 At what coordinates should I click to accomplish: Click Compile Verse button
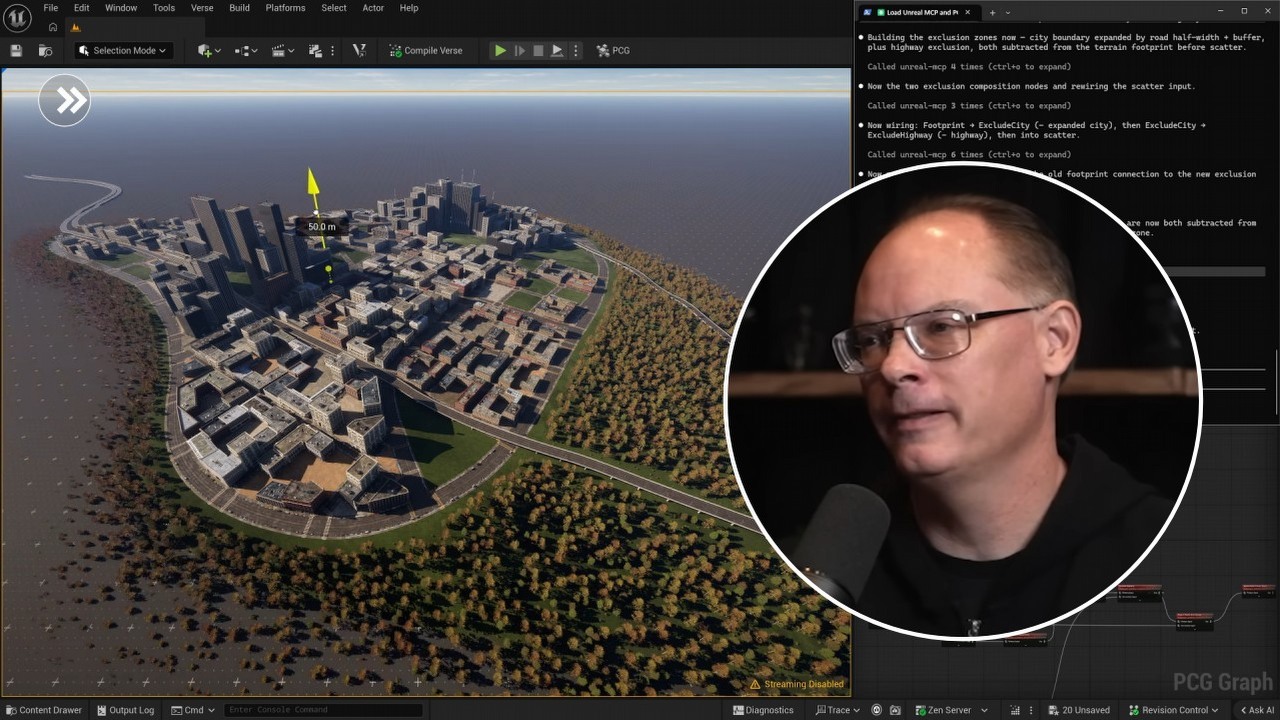pos(426,50)
